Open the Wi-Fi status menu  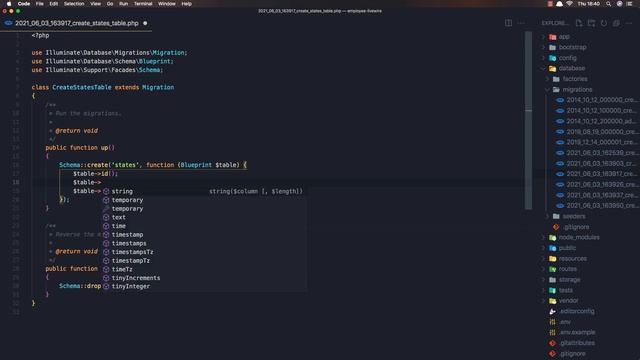[x=569, y=4]
